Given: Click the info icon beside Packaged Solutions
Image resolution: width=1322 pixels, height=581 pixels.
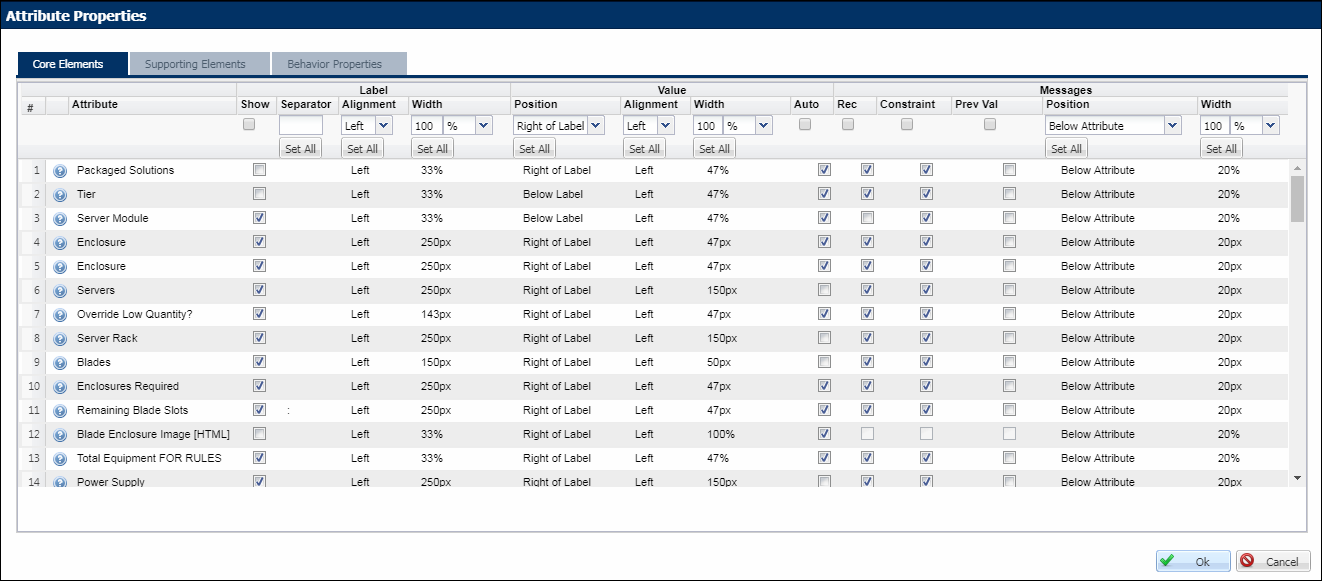Looking at the screenshot, I should click(x=59, y=170).
